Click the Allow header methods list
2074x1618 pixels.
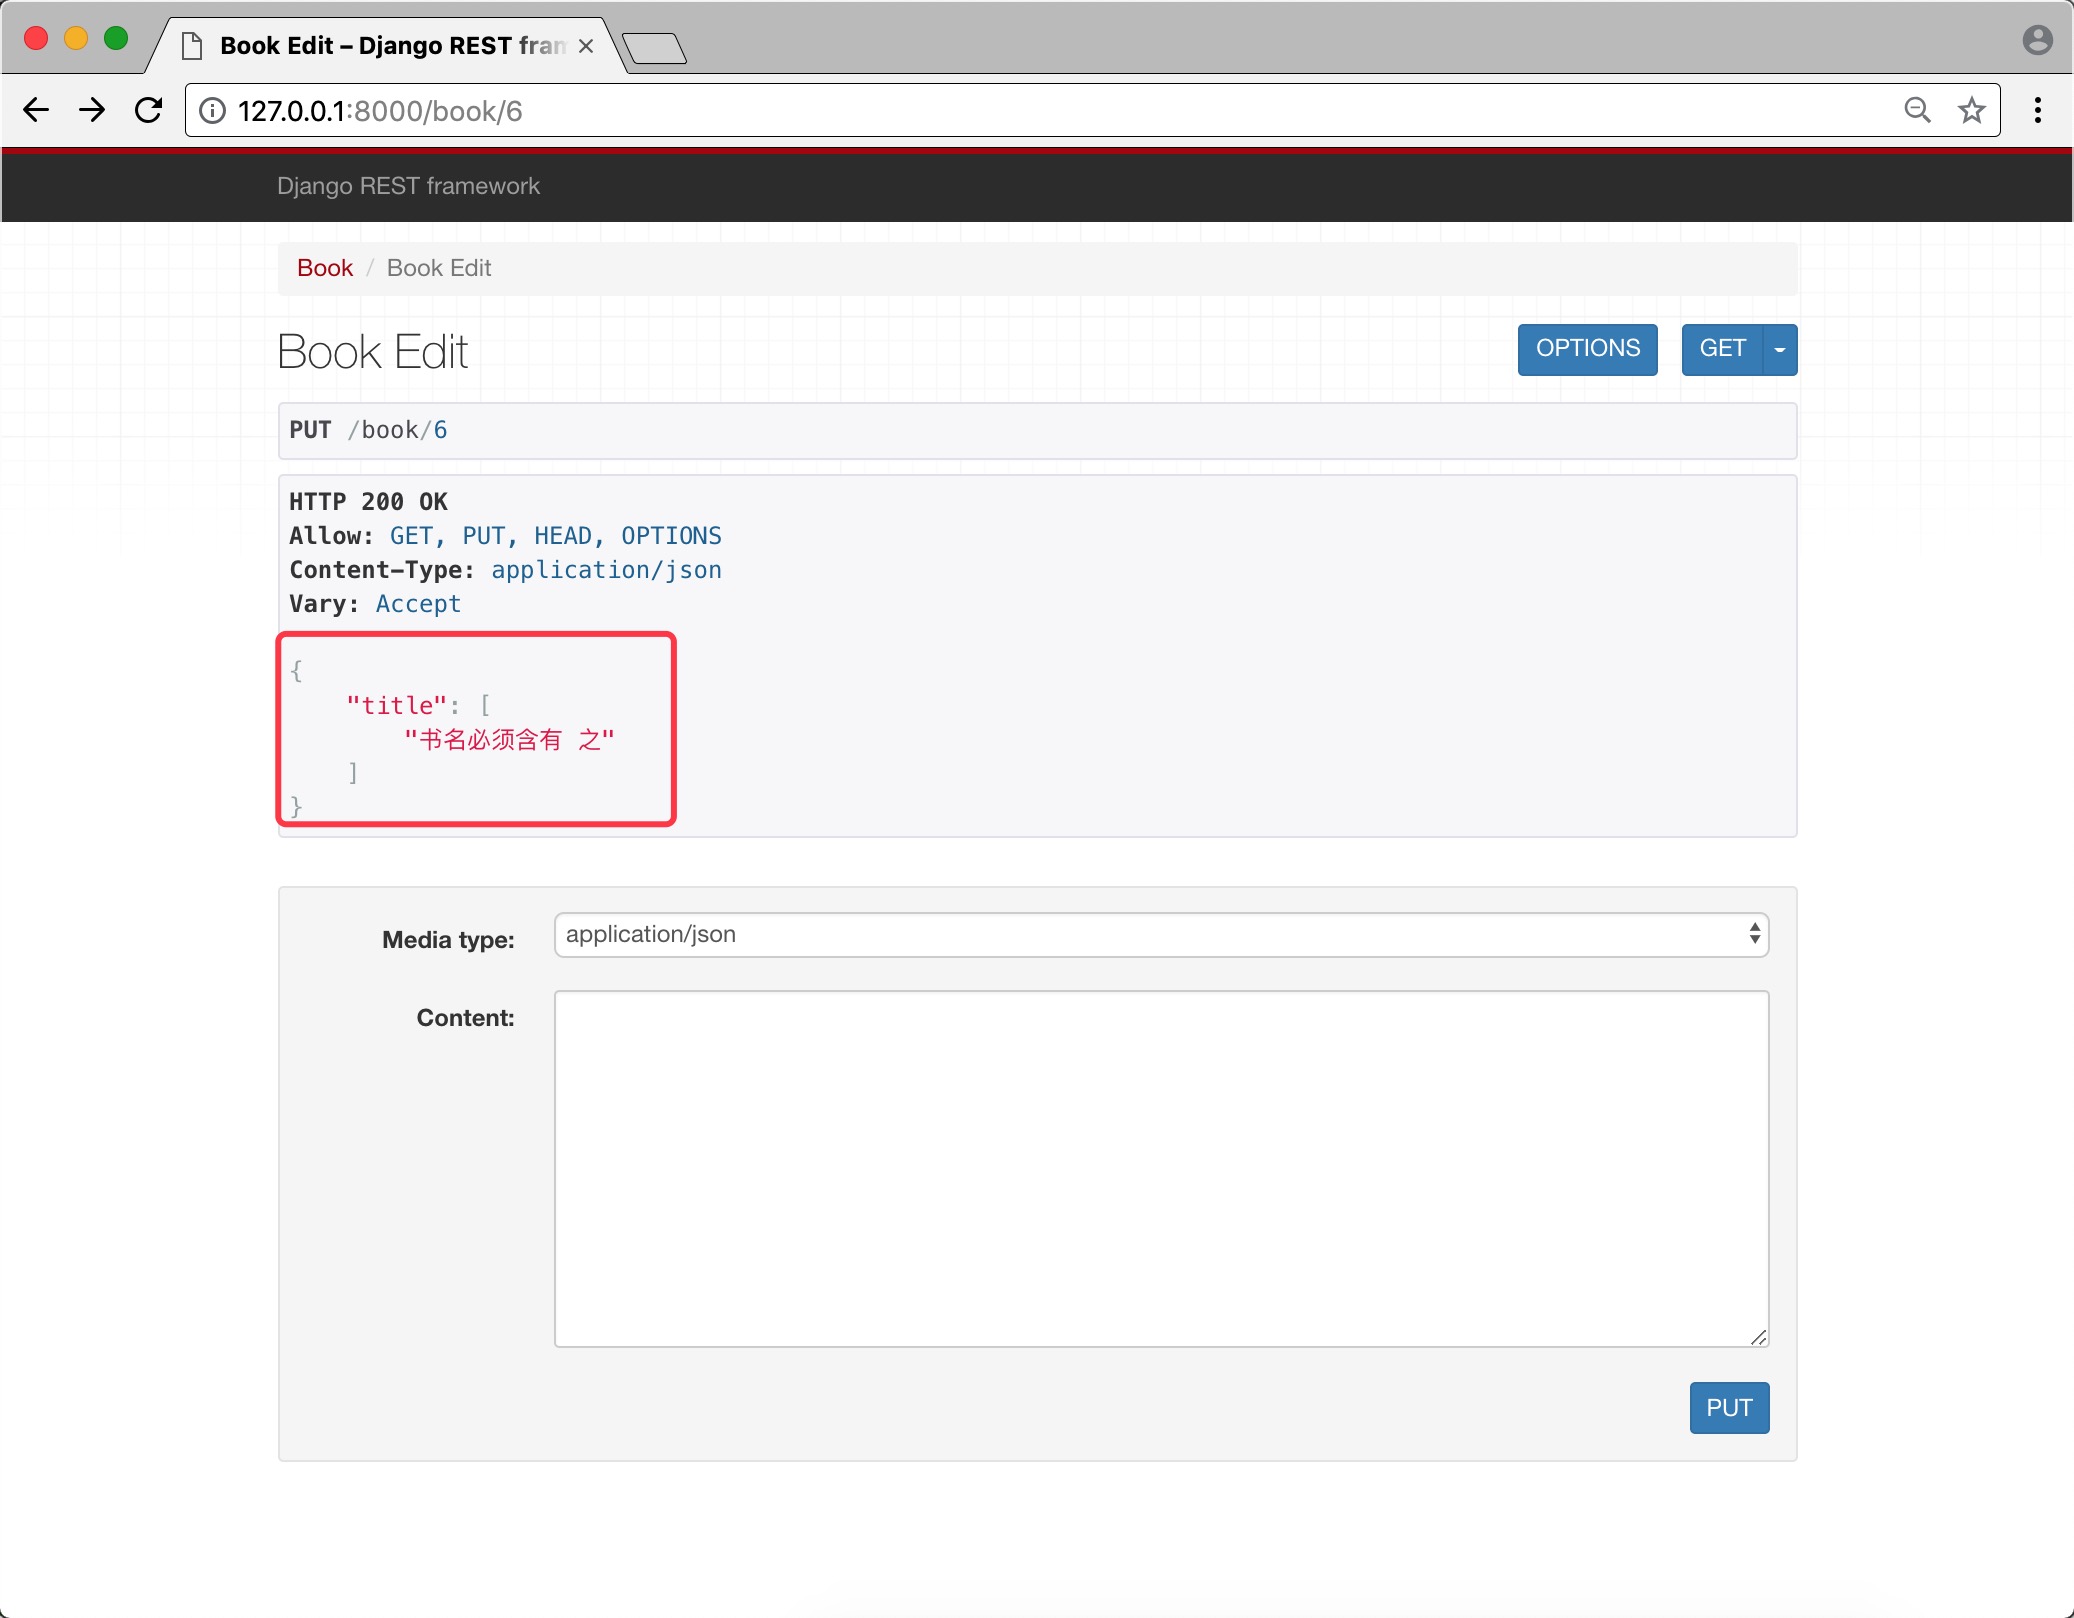tap(556, 536)
